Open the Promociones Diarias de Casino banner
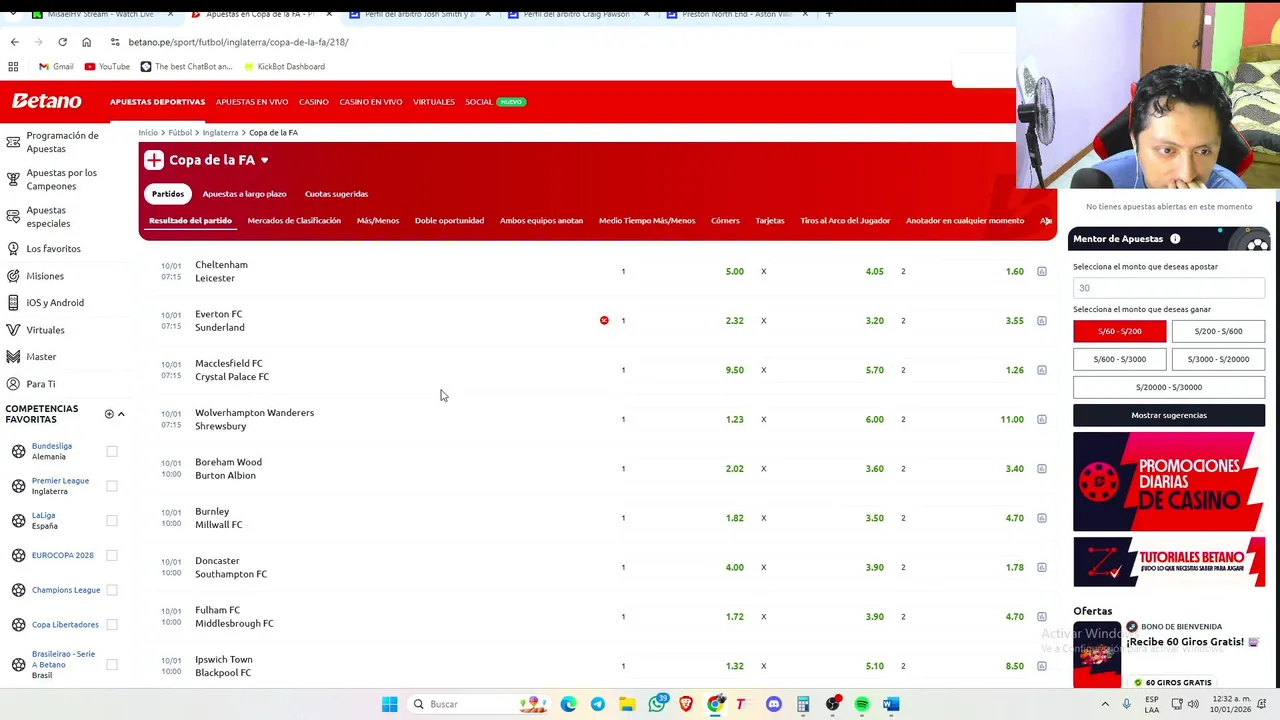This screenshot has width=1280, height=720. pos(1169,481)
